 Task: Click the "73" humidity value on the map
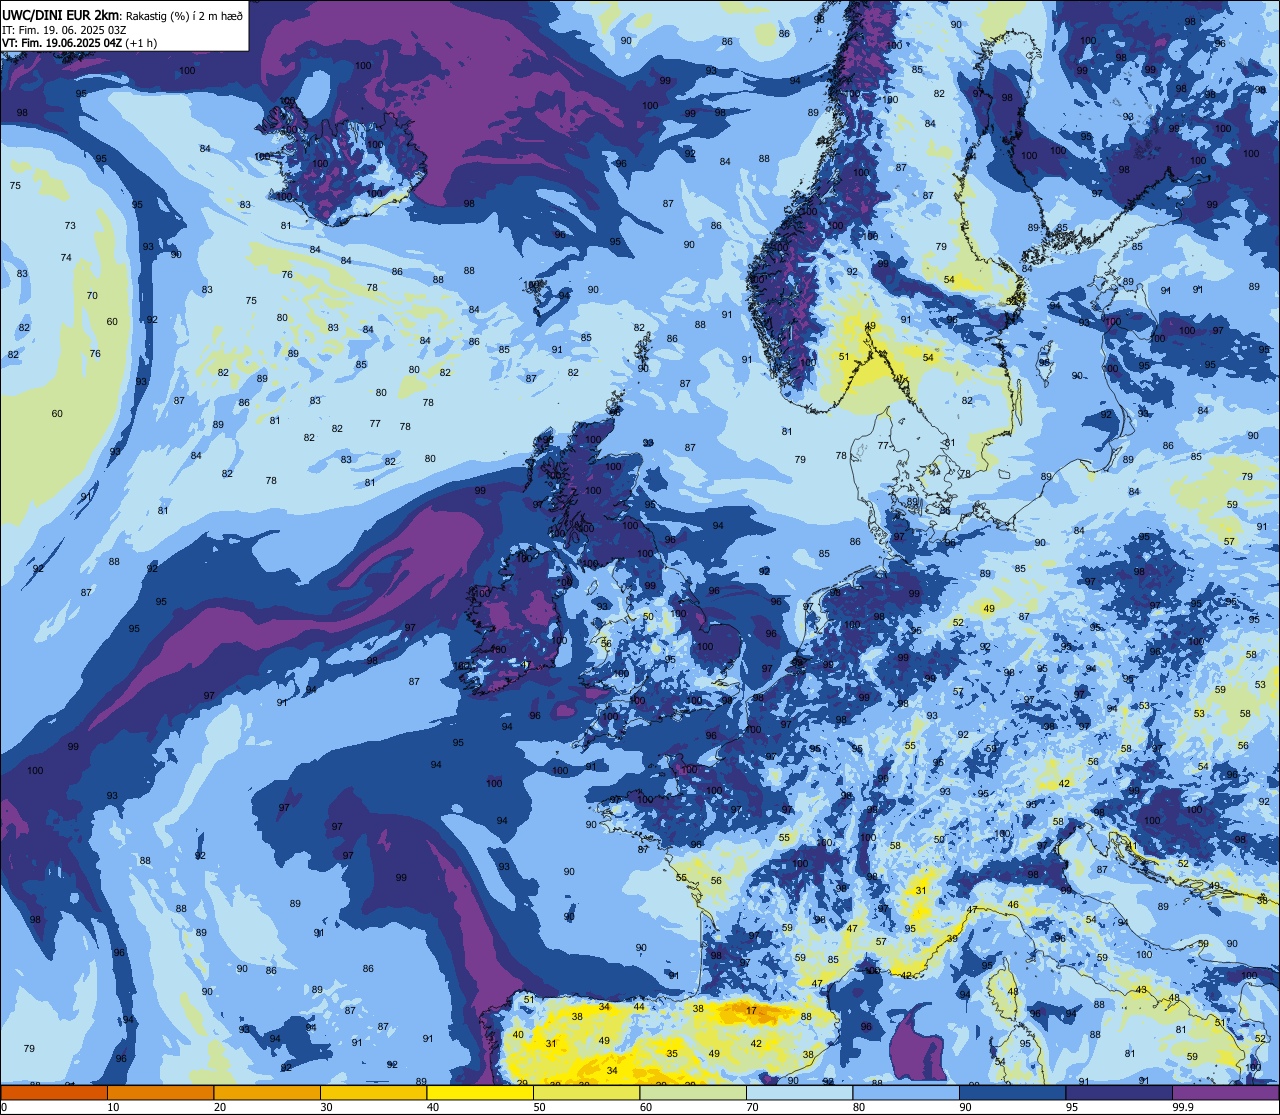coord(70,226)
